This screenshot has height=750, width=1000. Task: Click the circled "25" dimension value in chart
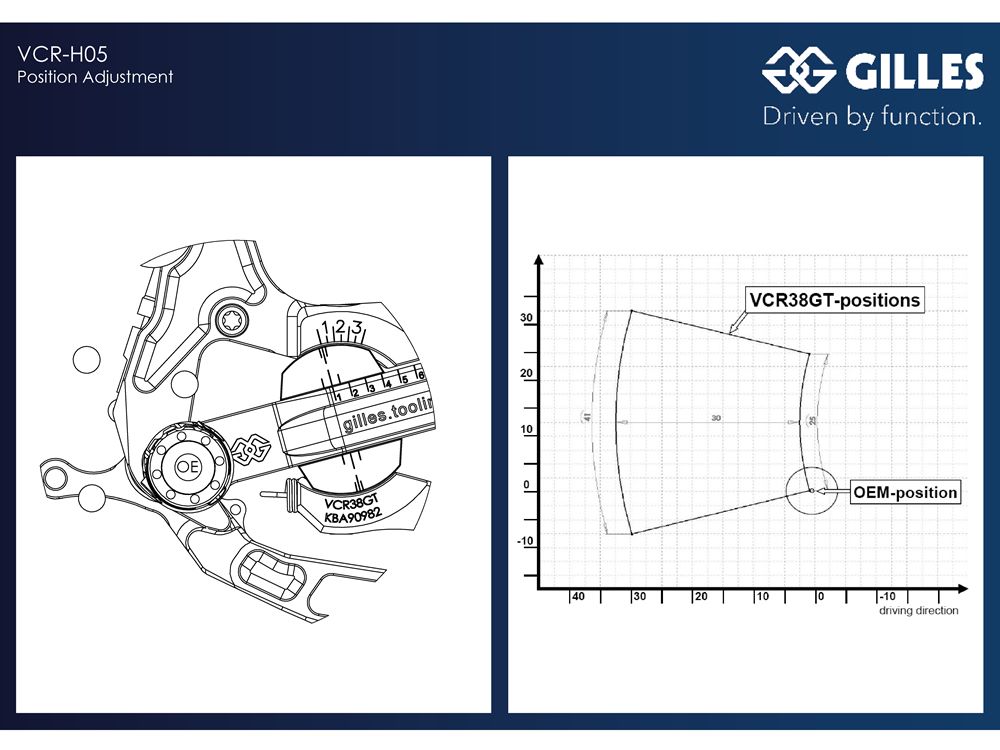point(812,420)
